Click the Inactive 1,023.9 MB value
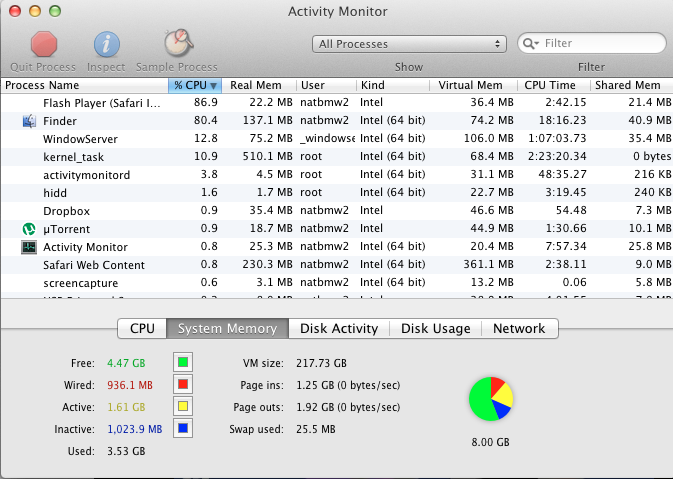This screenshot has width=673, height=479. [x=135, y=429]
